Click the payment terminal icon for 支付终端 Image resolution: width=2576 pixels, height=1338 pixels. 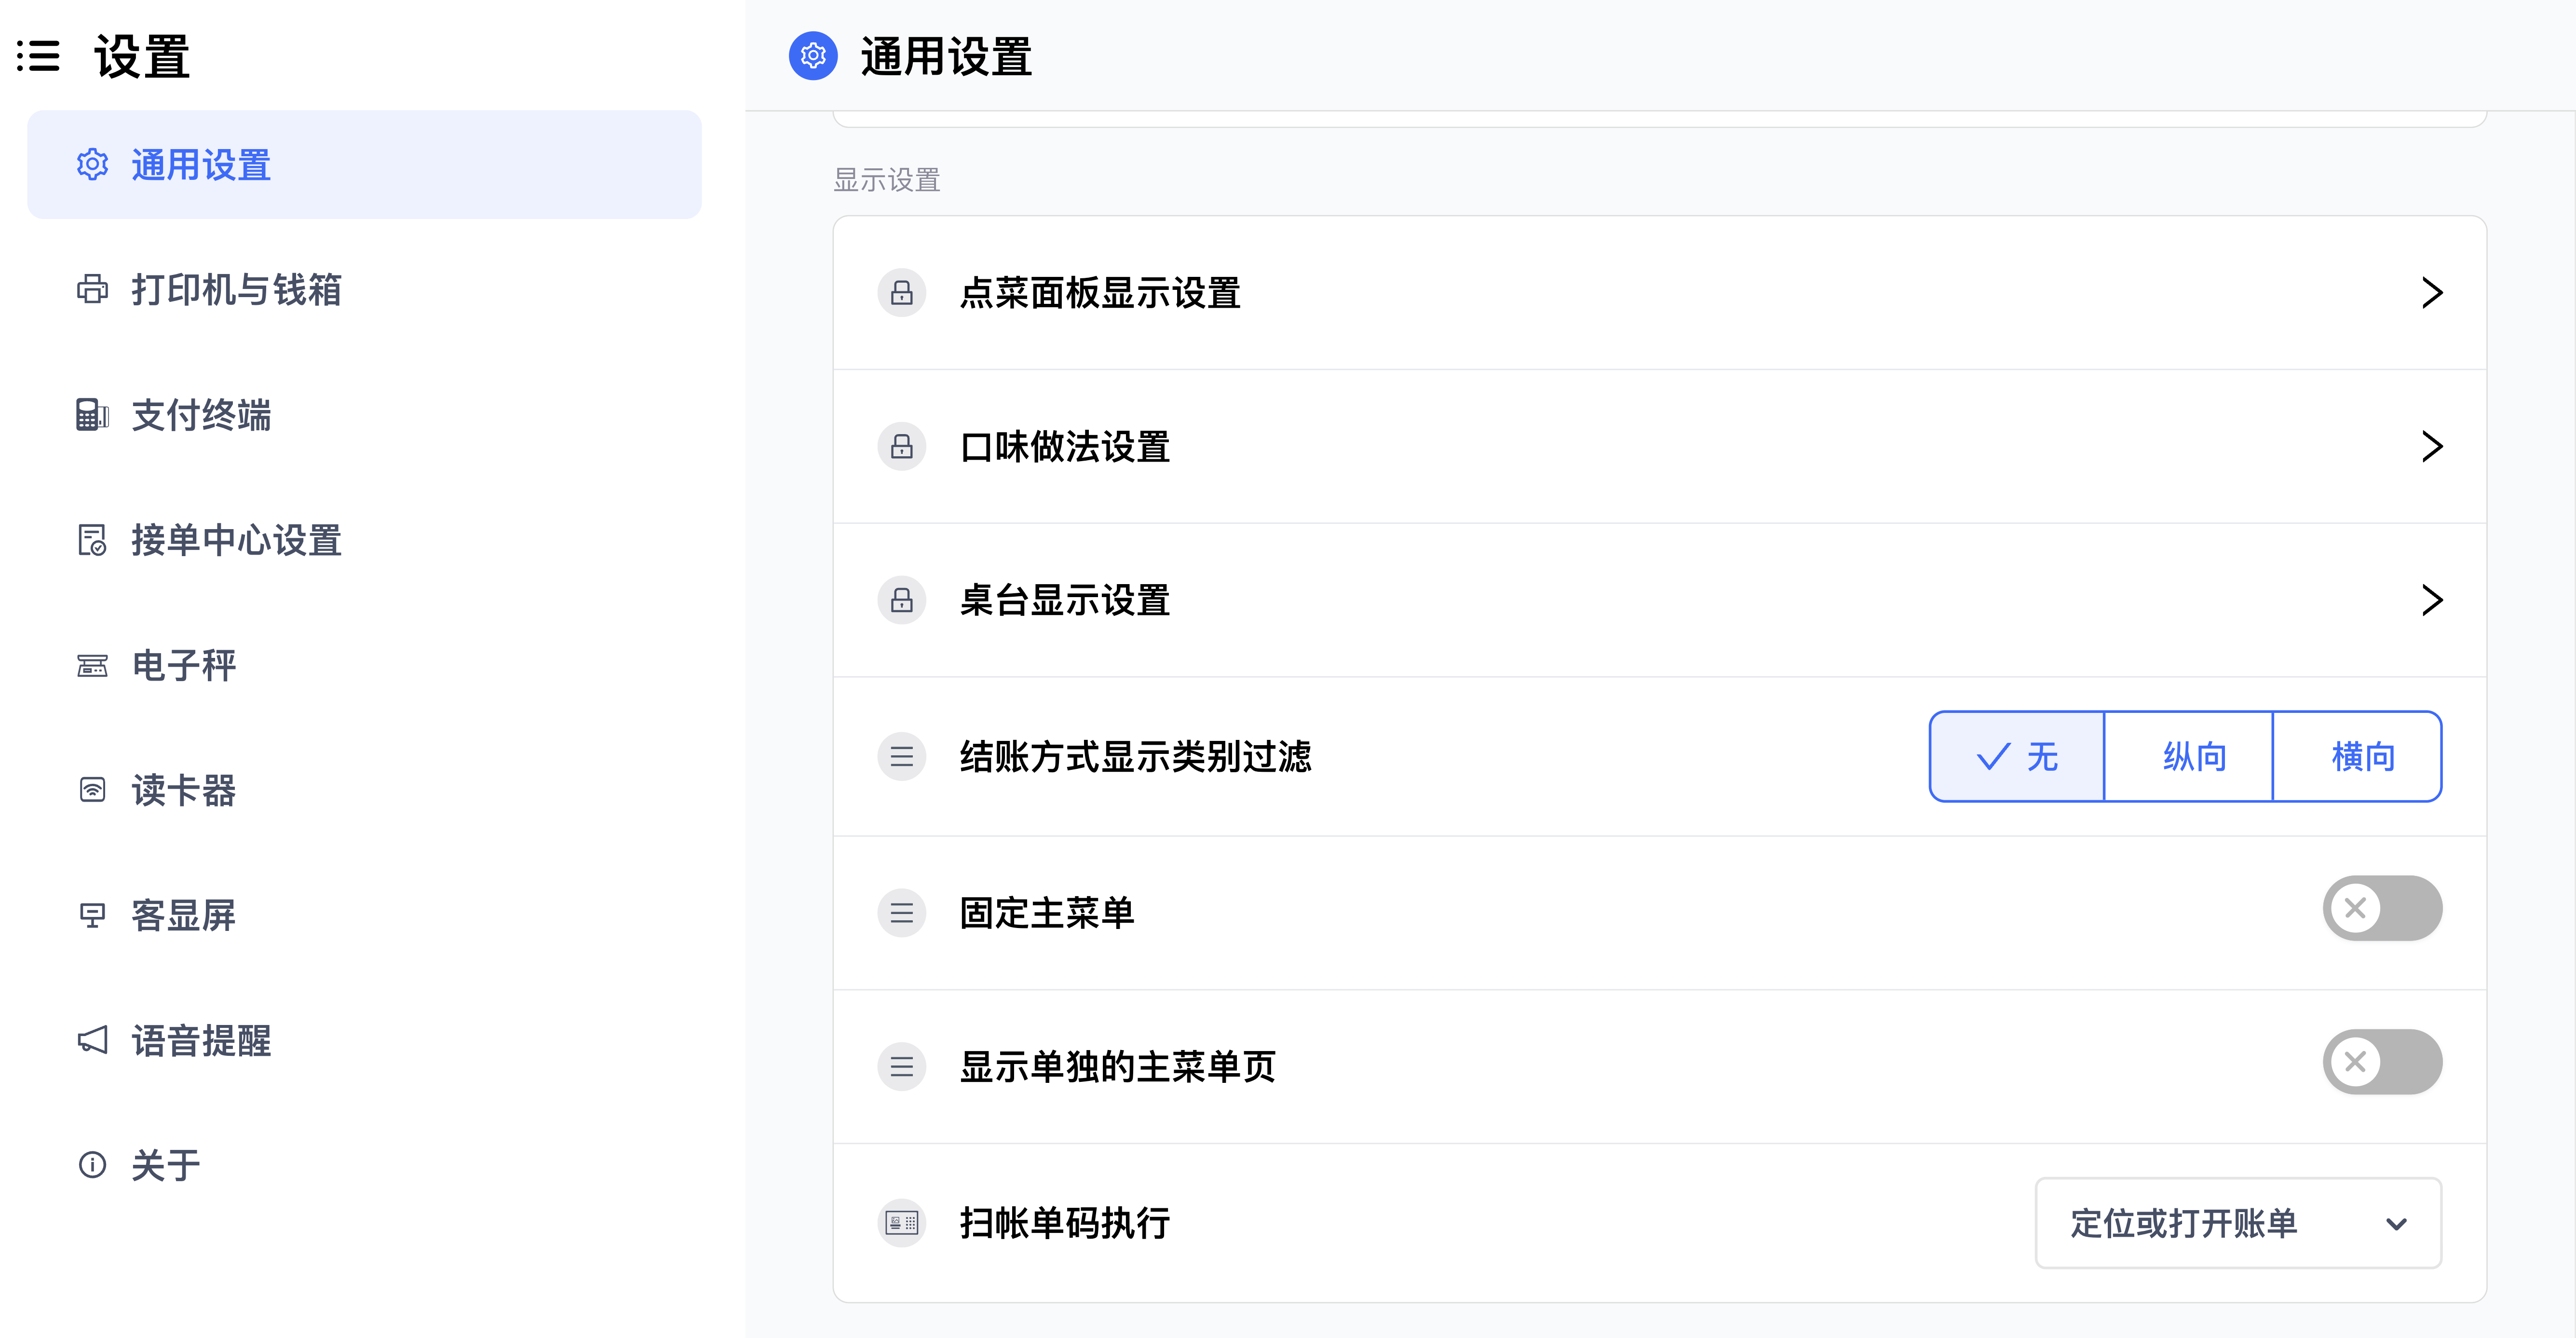click(92, 414)
